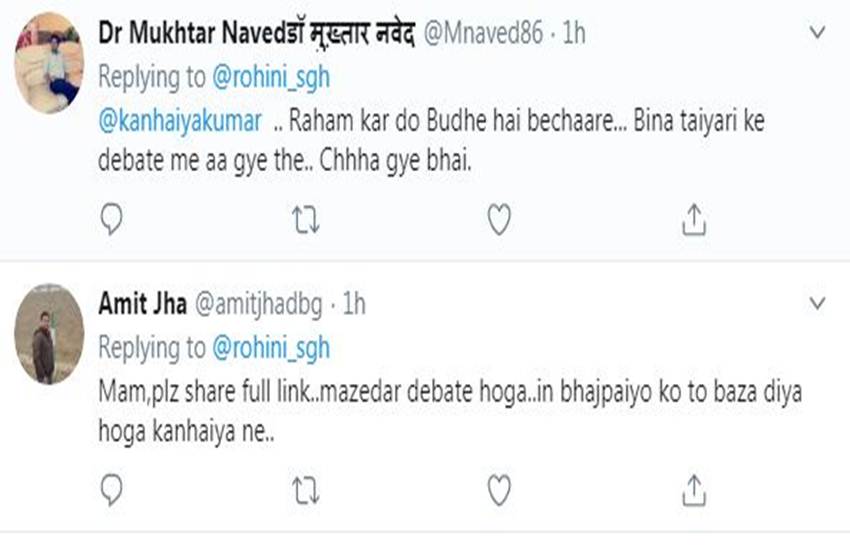Screen dimensions: 850x550
Task: Open more options for Mukhtar Naved's tweet
Action: tap(817, 33)
